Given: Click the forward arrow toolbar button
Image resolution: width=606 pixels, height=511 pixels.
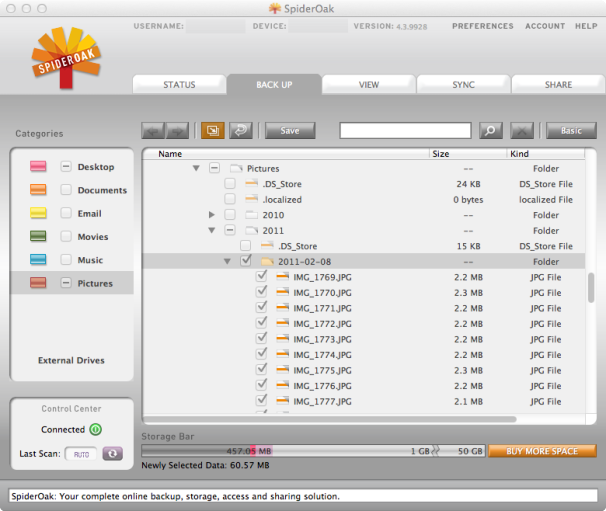Looking at the screenshot, I should click(177, 131).
